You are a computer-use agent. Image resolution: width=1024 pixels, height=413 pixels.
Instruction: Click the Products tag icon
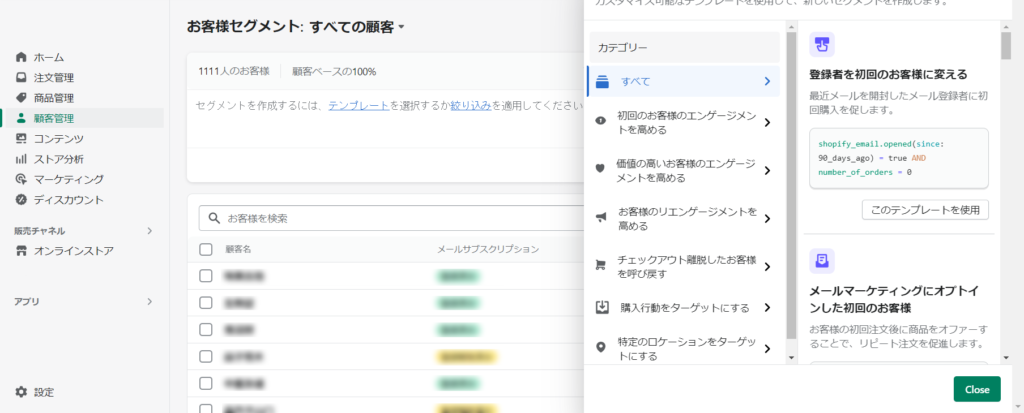pos(21,98)
